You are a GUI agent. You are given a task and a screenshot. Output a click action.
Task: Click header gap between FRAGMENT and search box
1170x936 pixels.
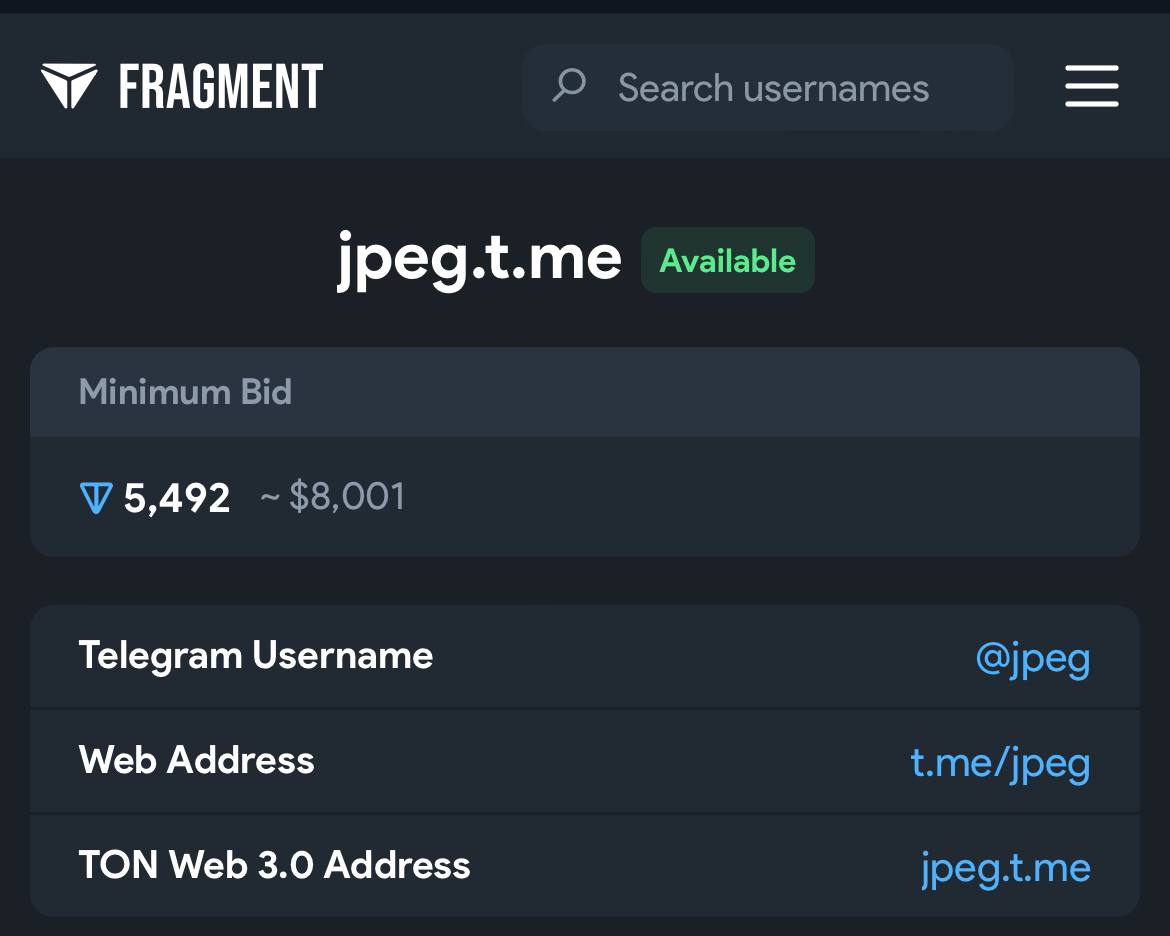click(422, 87)
